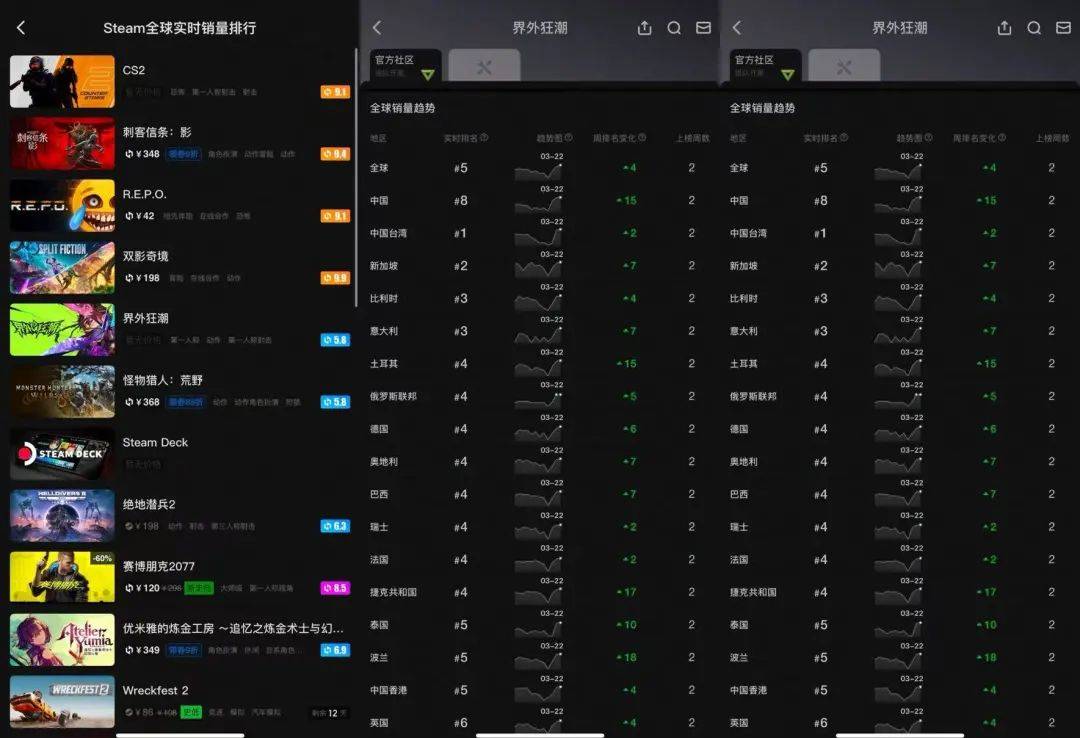Switch to tools tab on right-hand screen
The height and width of the screenshot is (738, 1080).
coord(844,66)
